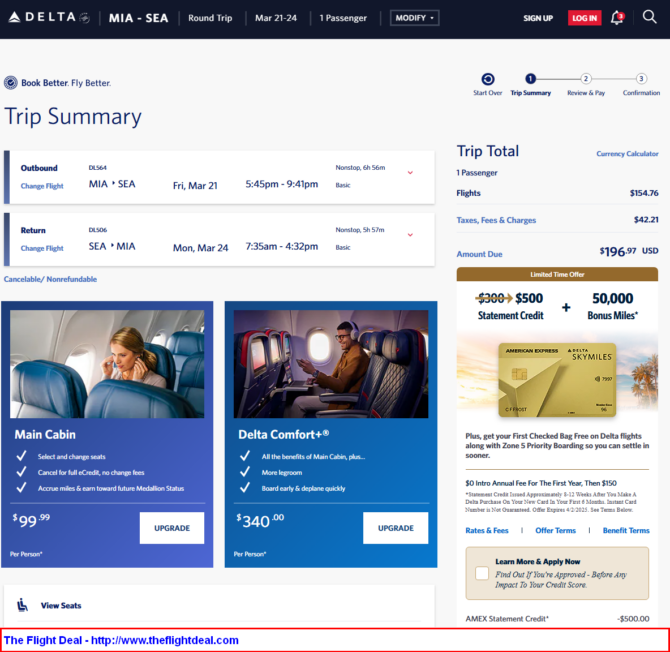The height and width of the screenshot is (652, 670).
Task: Click the View Seats label
Action: tap(61, 605)
